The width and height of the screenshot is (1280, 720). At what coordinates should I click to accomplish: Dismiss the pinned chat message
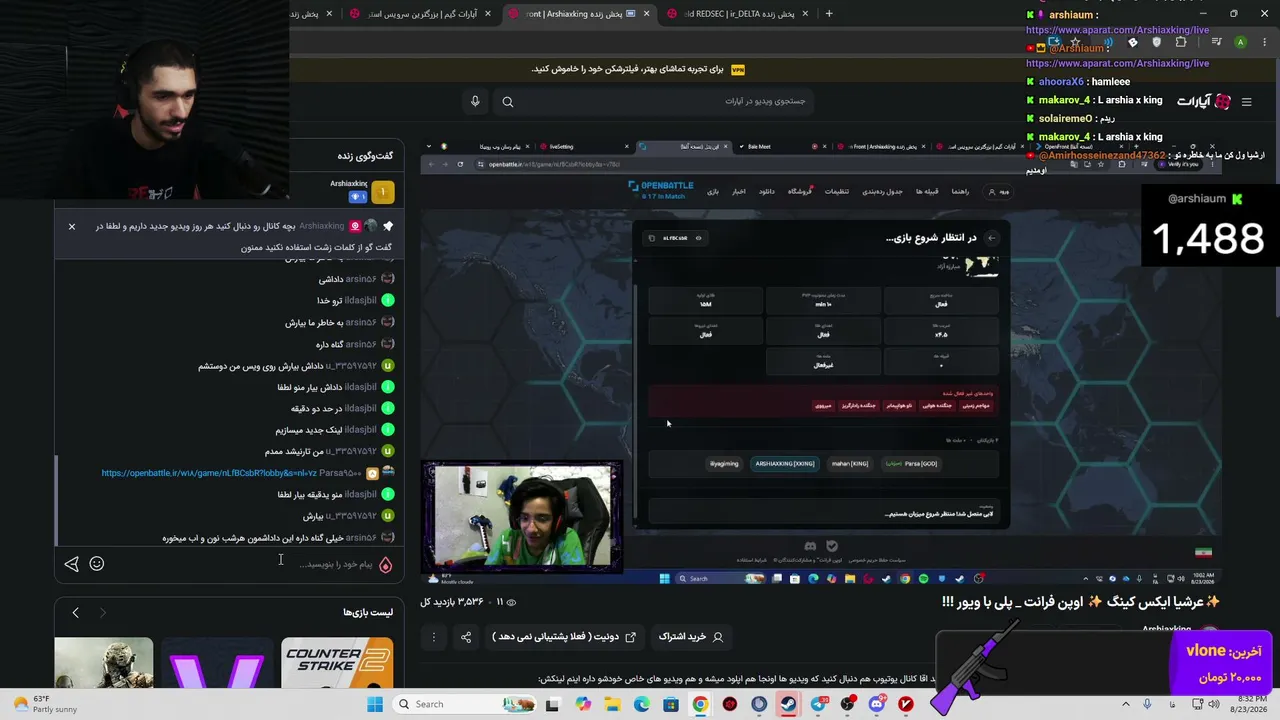pos(72,227)
